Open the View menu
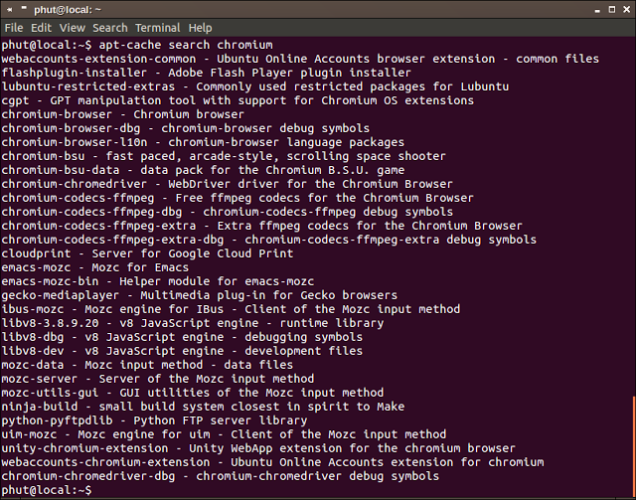Viewport: 636px width, 500px height. coord(73,28)
